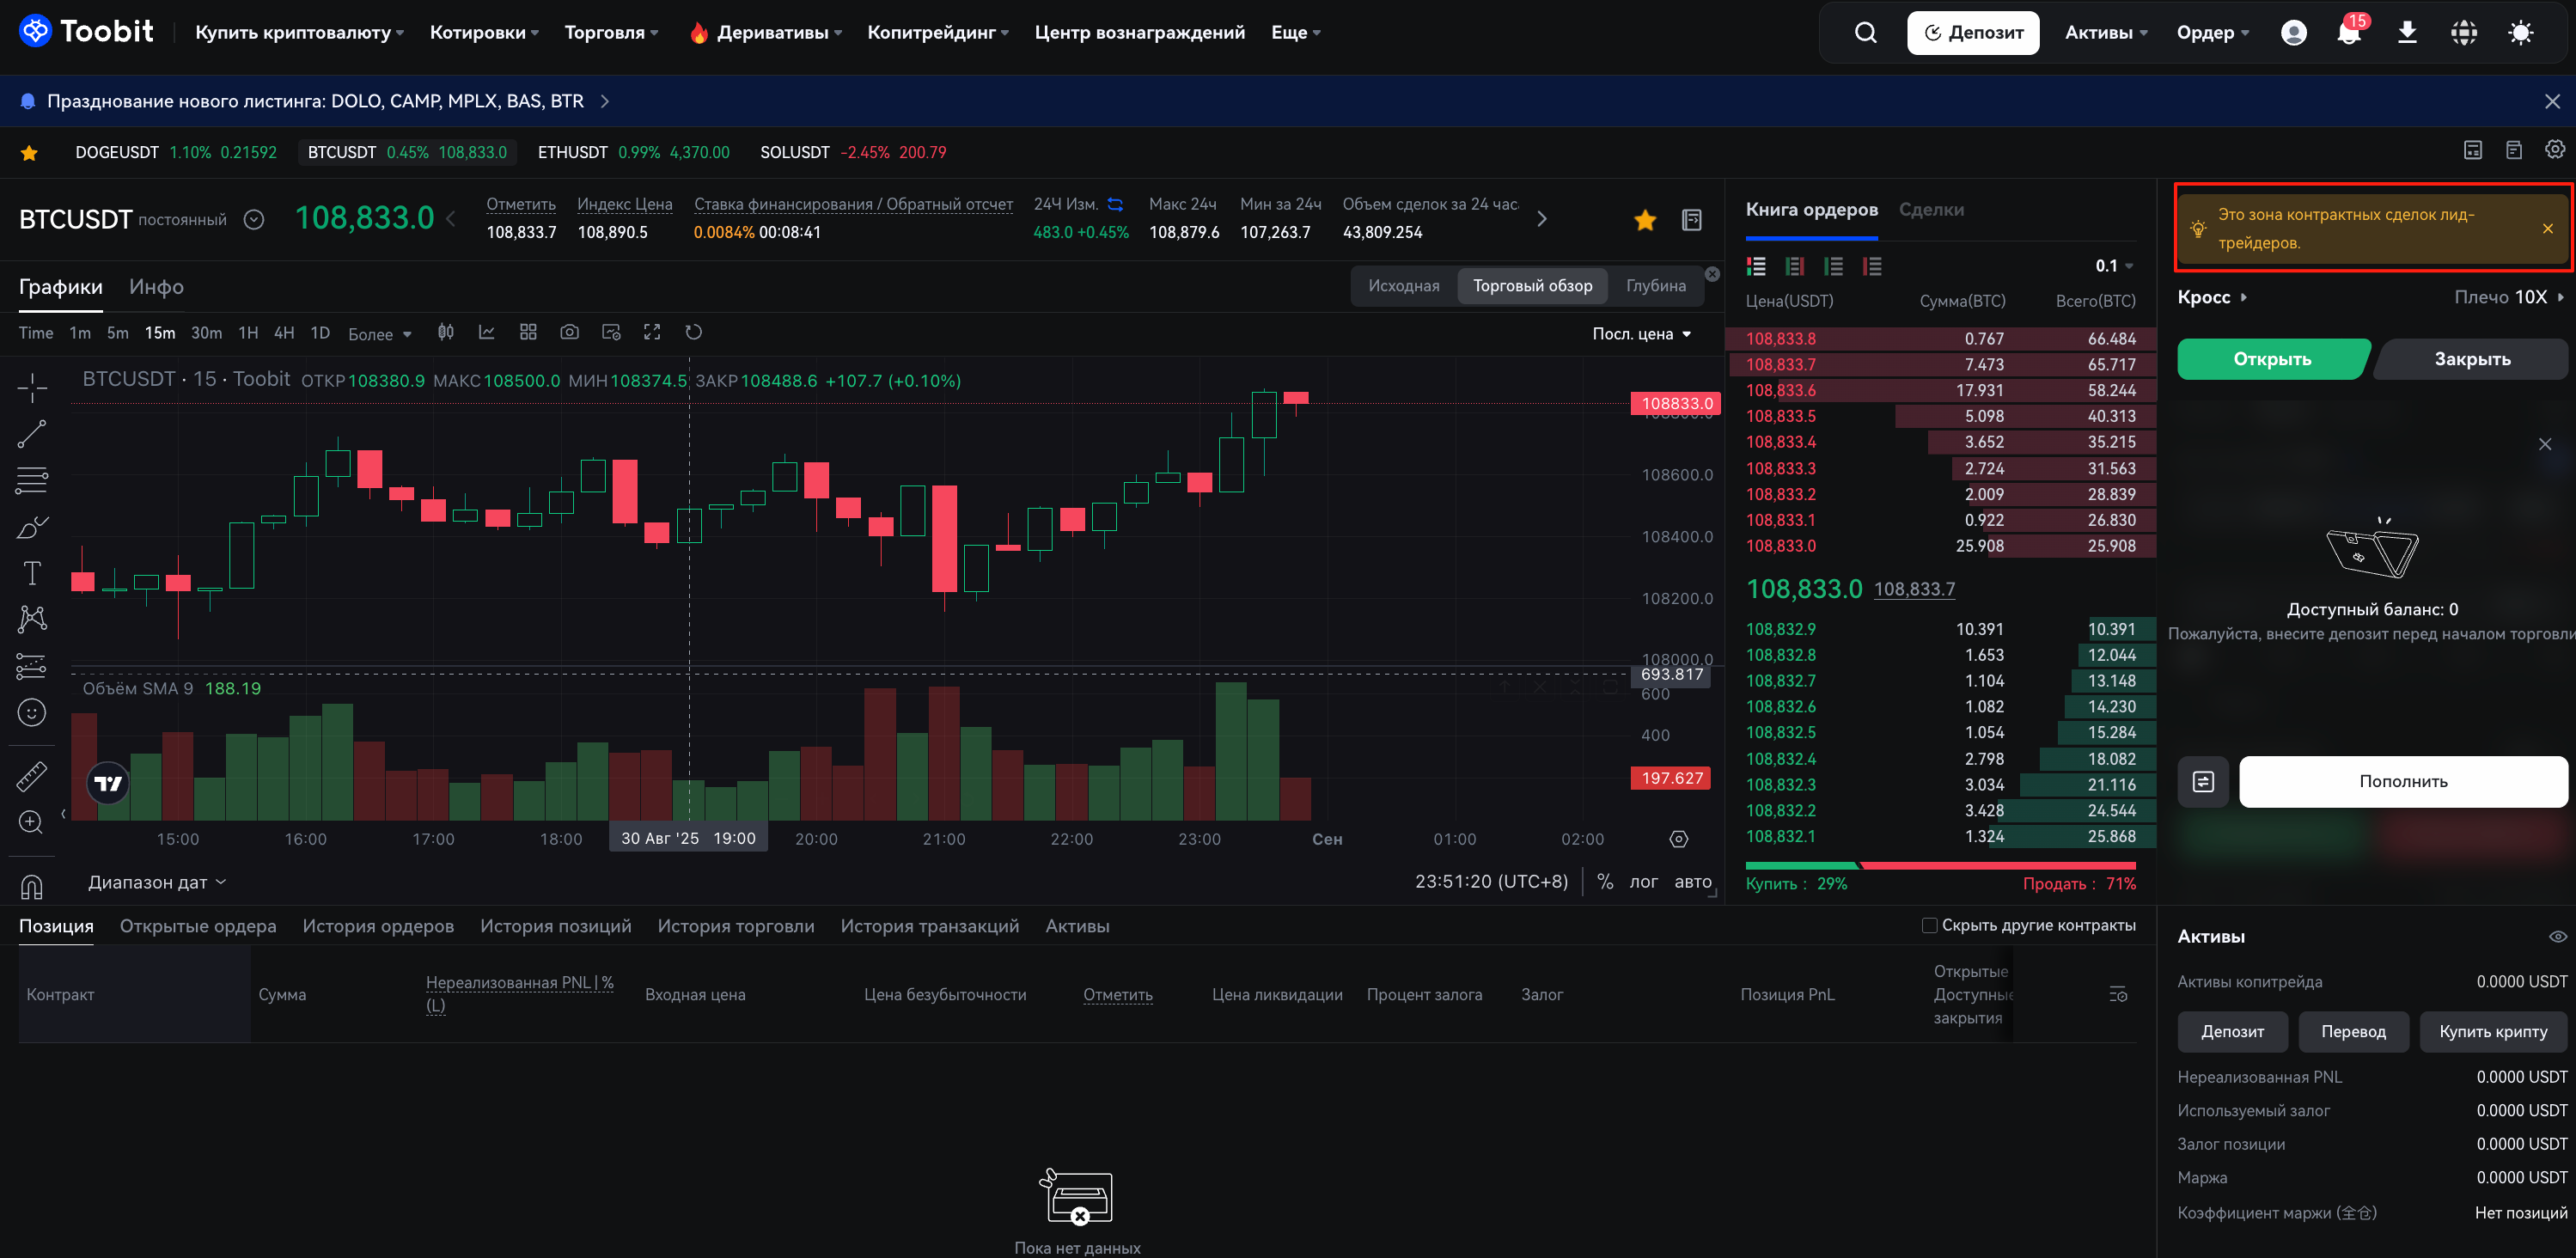Open the chart indicators icon
This screenshot has width=2576, height=1258.
coord(487,332)
